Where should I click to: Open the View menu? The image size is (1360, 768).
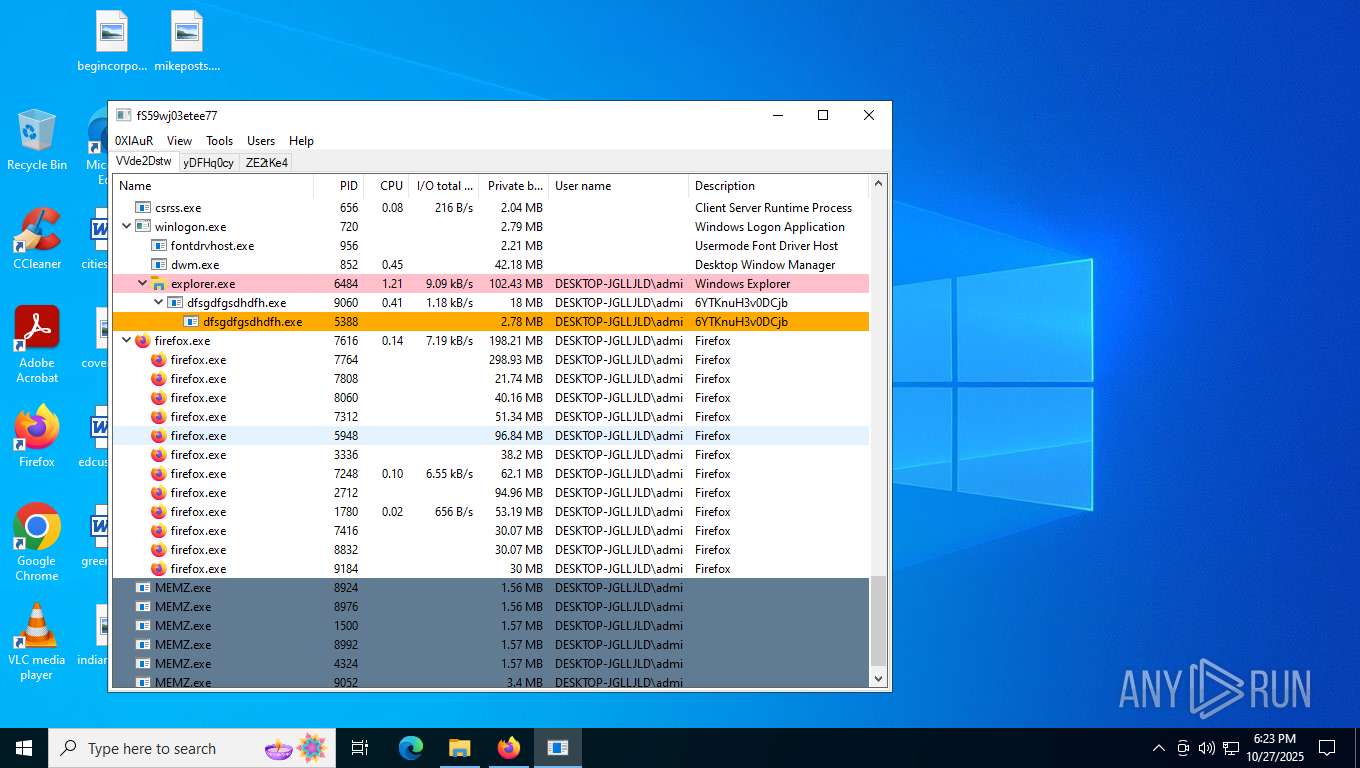tap(180, 141)
